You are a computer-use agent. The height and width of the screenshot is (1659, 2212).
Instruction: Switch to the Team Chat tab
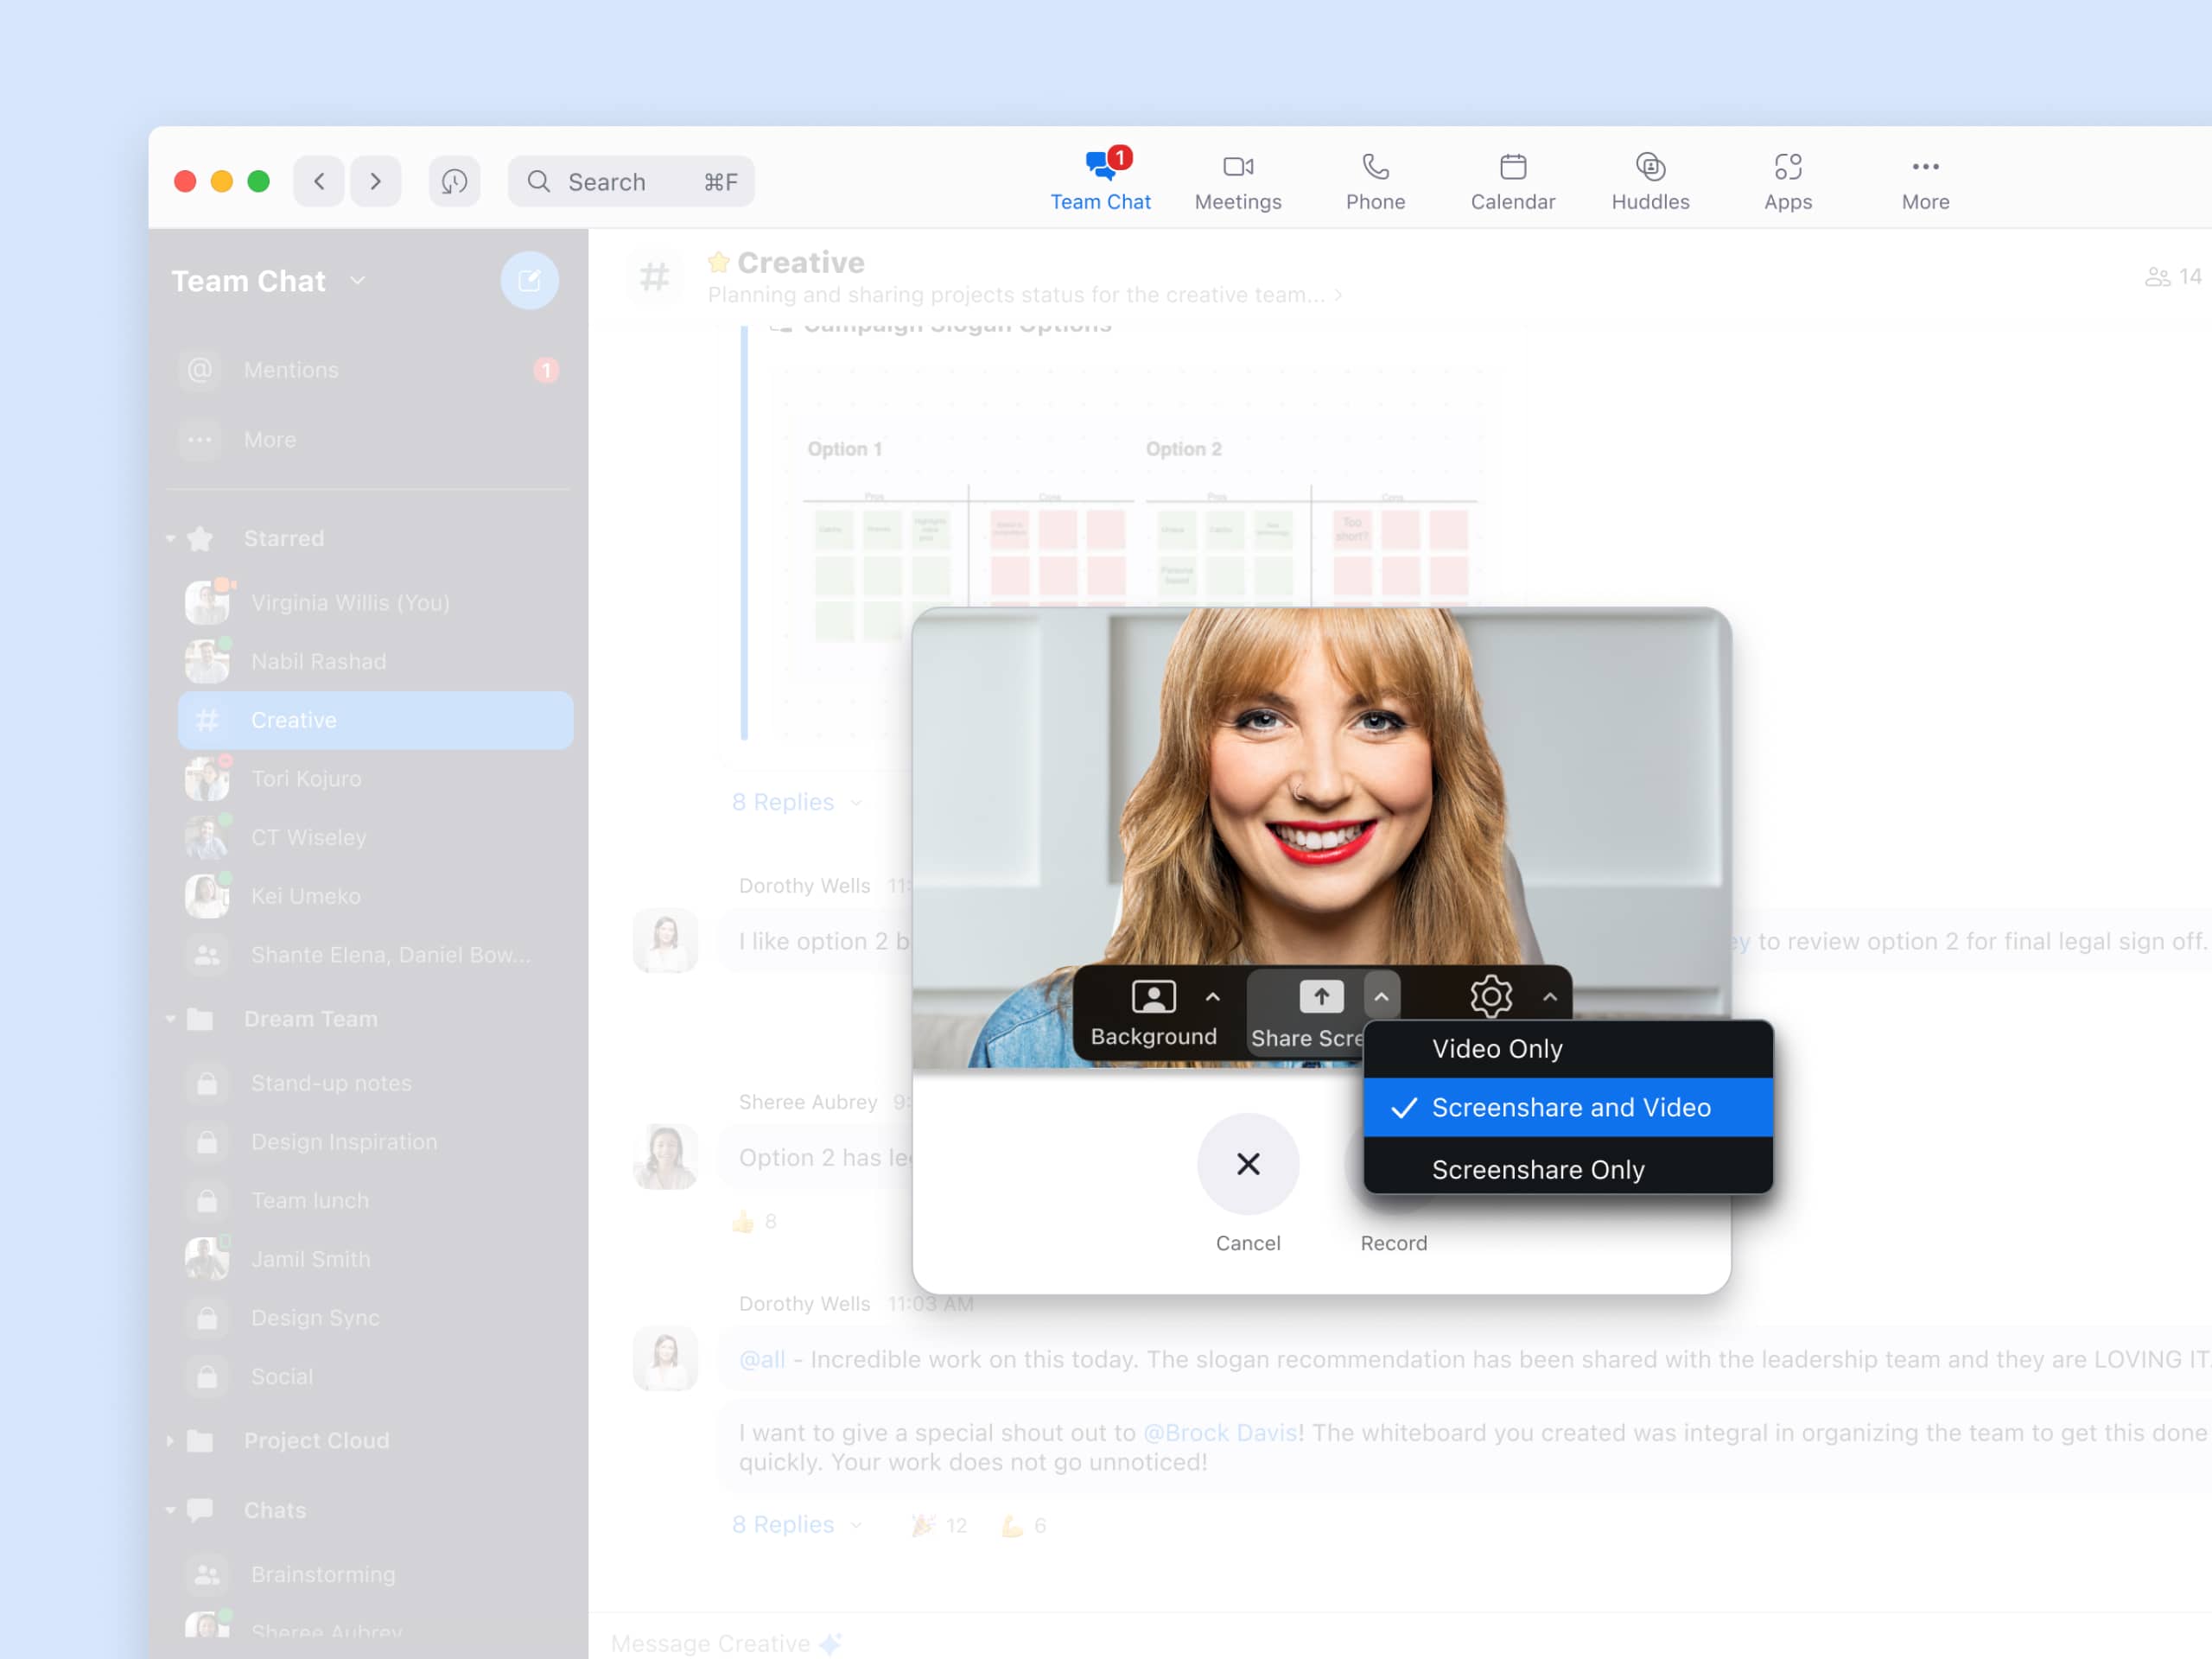point(1101,181)
